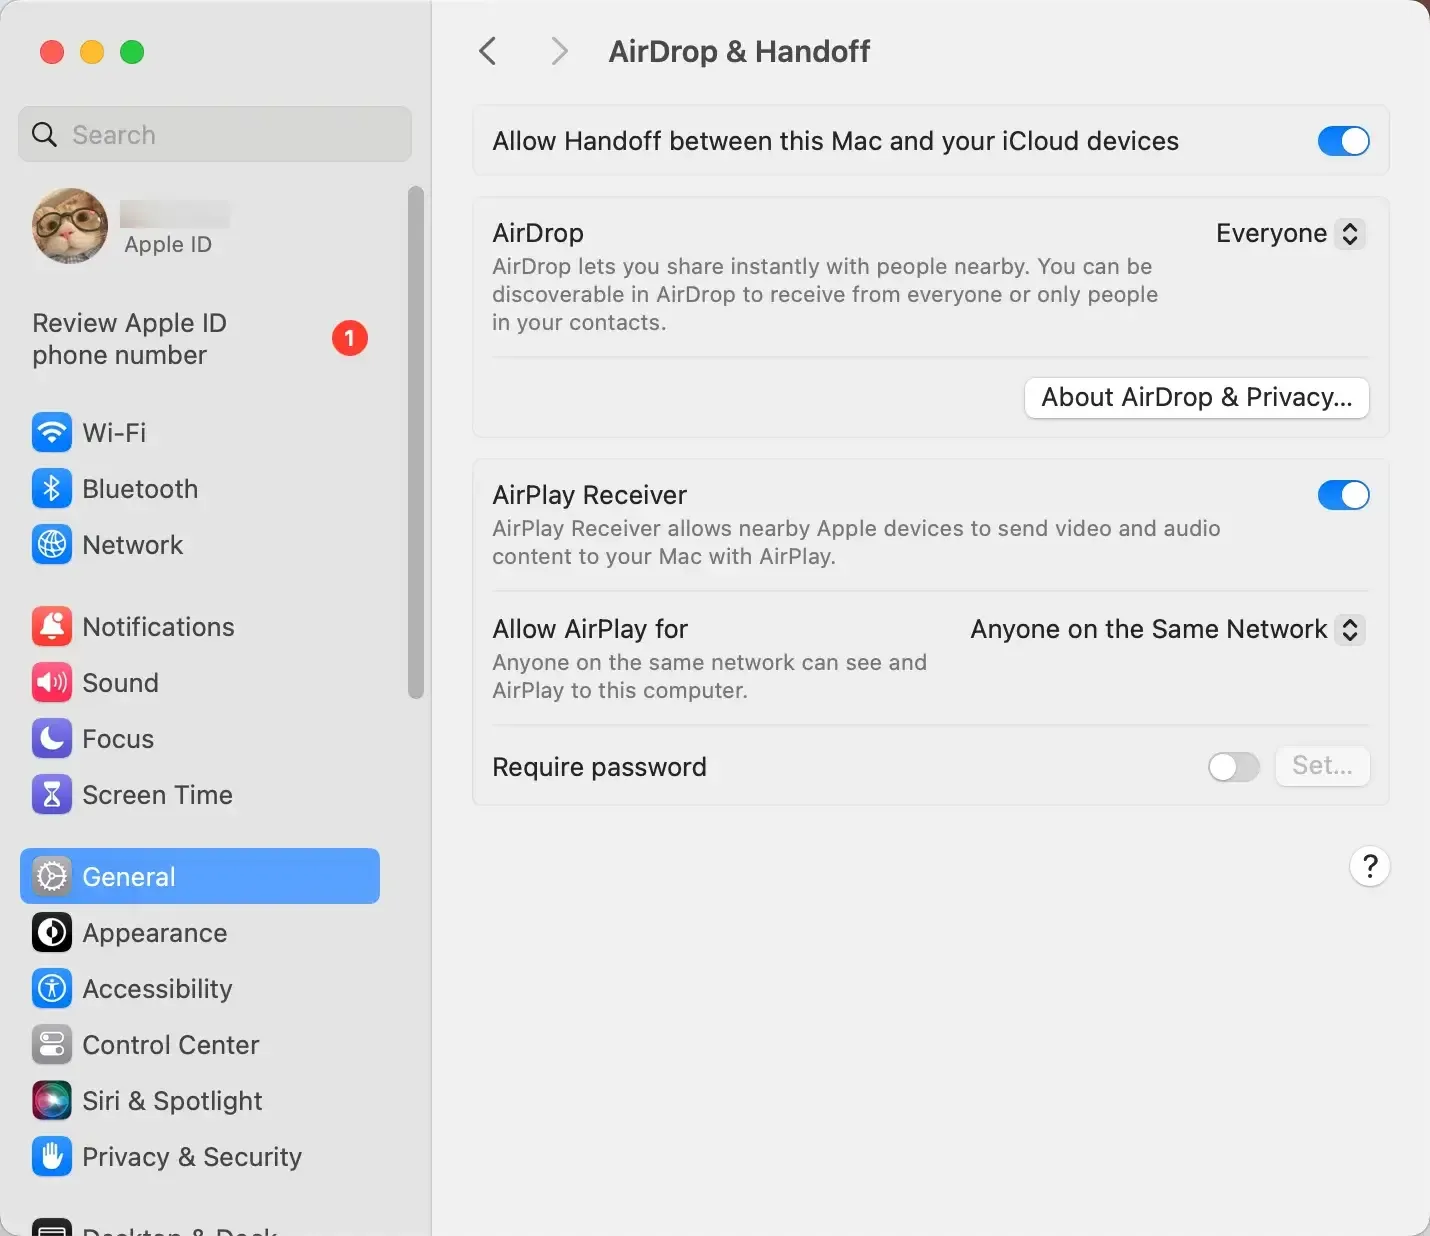Open Siri & Spotlight settings label

(x=172, y=1101)
